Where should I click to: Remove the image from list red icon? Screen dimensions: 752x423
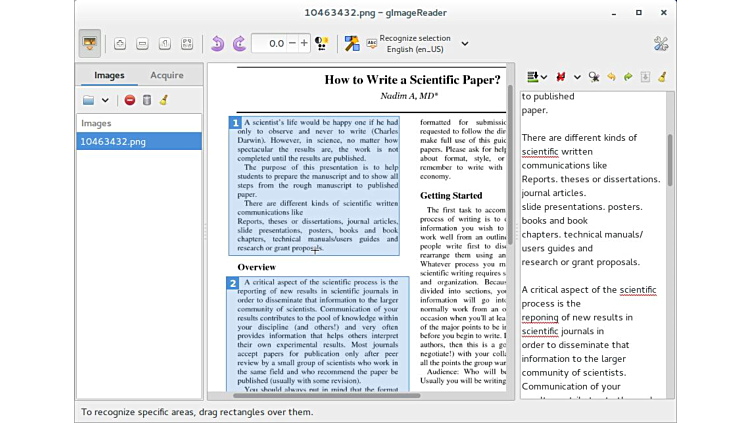pyautogui.click(x=129, y=100)
